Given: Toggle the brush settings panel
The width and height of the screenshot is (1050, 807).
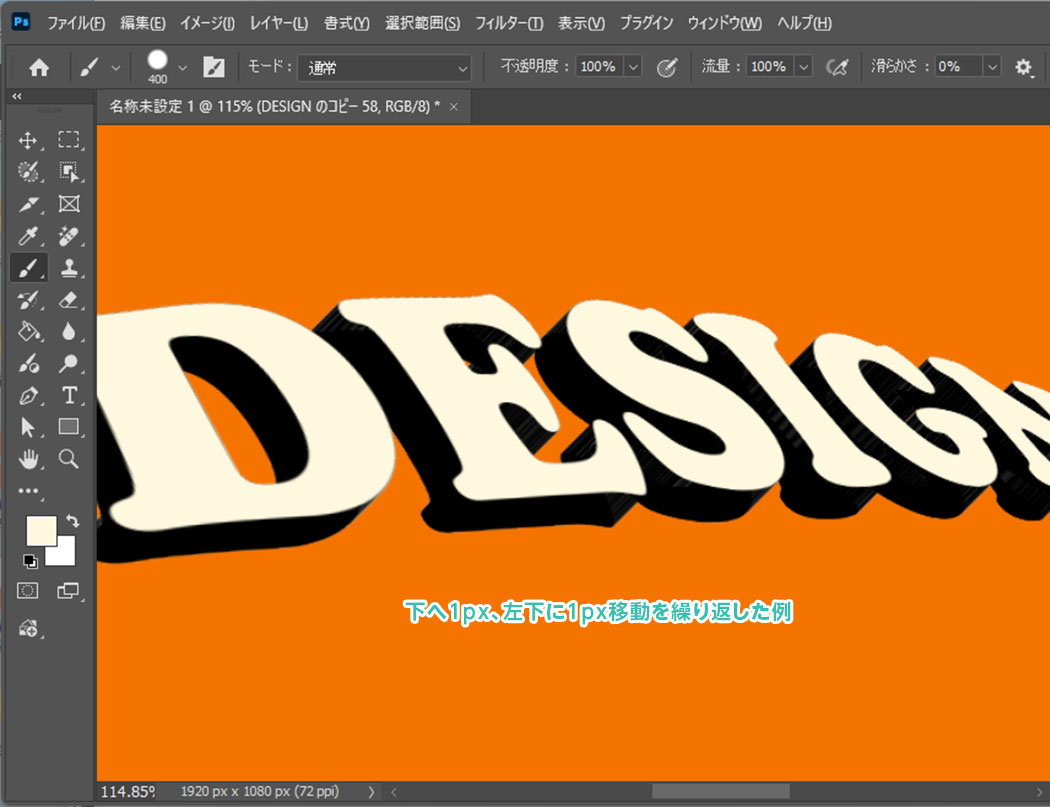Looking at the screenshot, I should coord(214,67).
